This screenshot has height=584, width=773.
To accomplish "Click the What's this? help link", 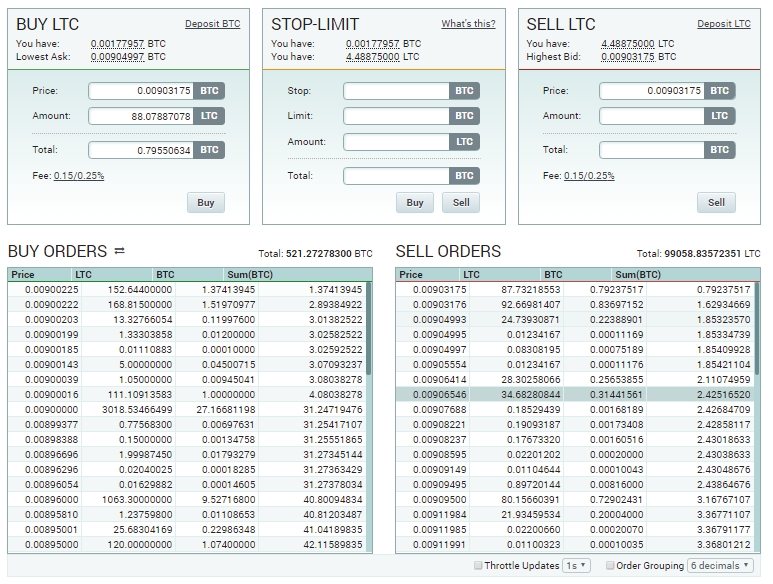I will click(468, 24).
